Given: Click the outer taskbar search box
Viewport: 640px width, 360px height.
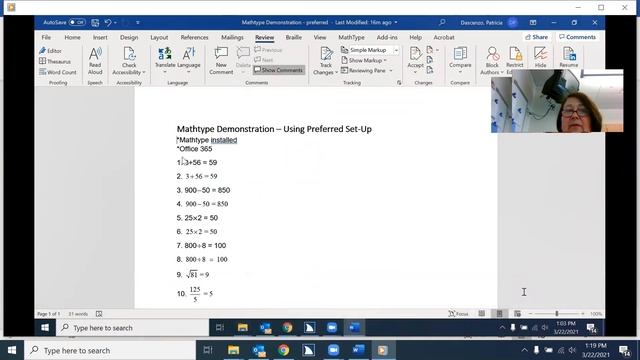Looking at the screenshot, I should pyautogui.click(x=110, y=350).
